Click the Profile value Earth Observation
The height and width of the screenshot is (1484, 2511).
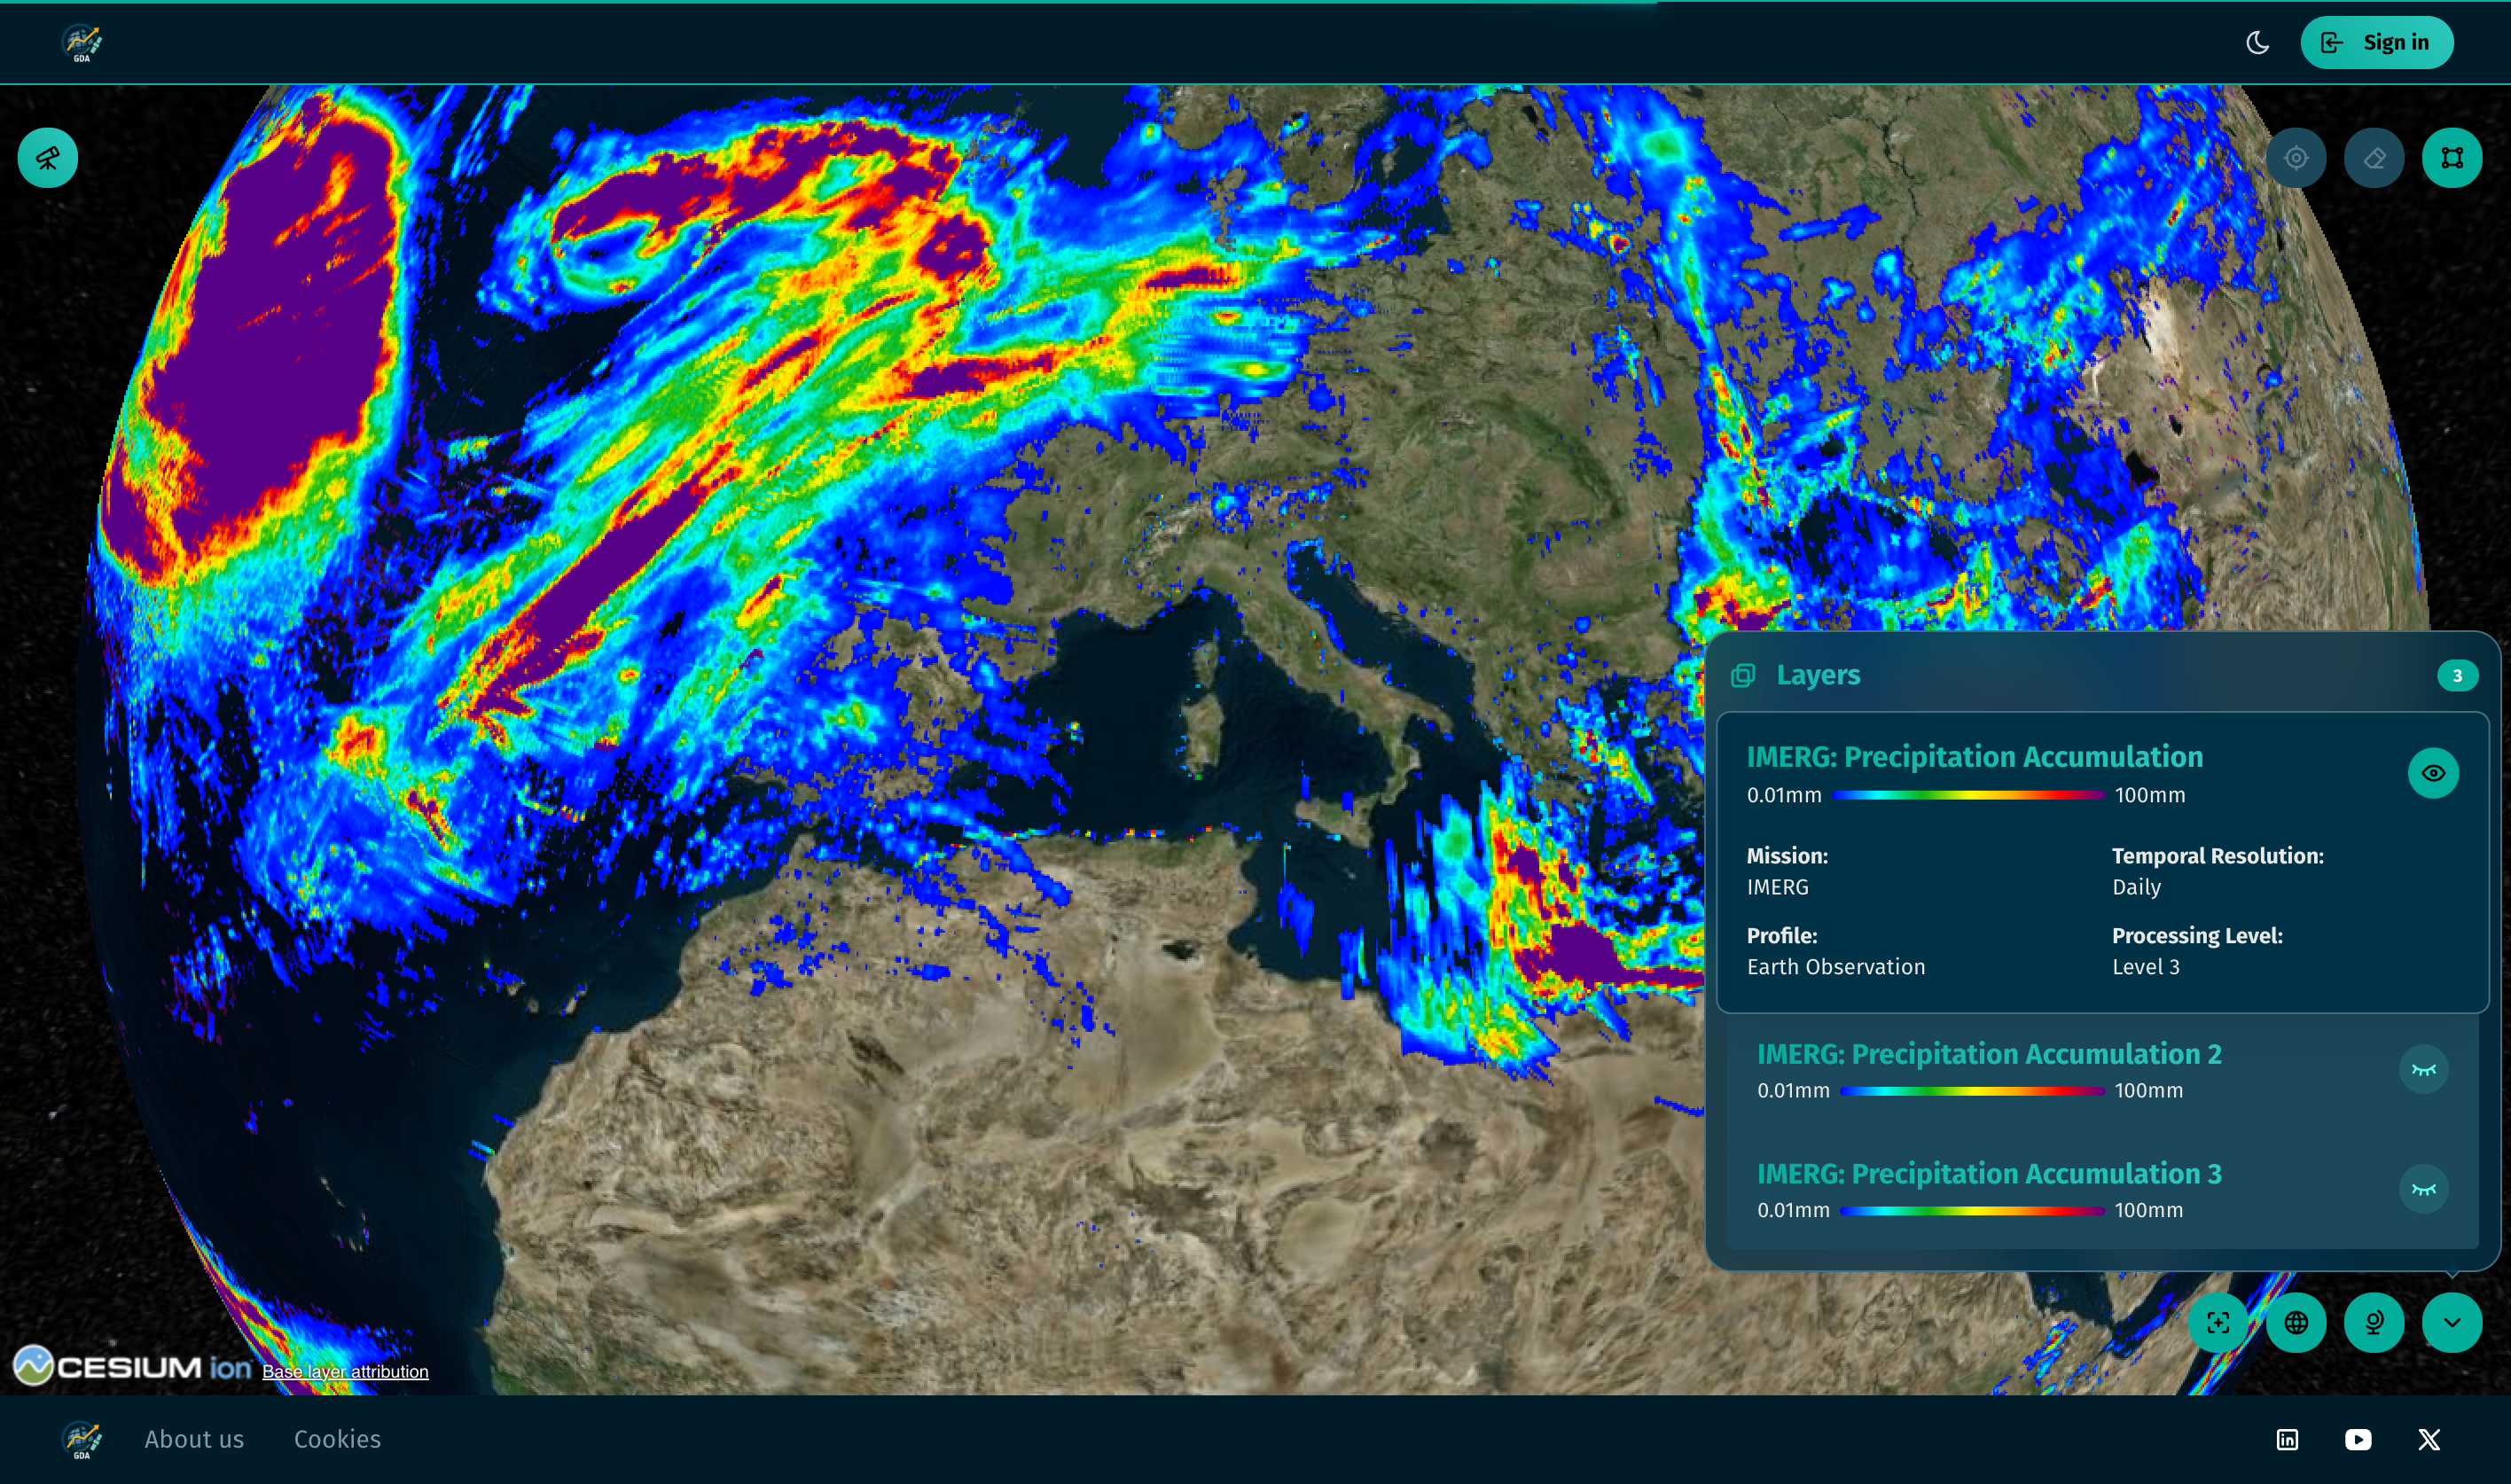click(1835, 967)
